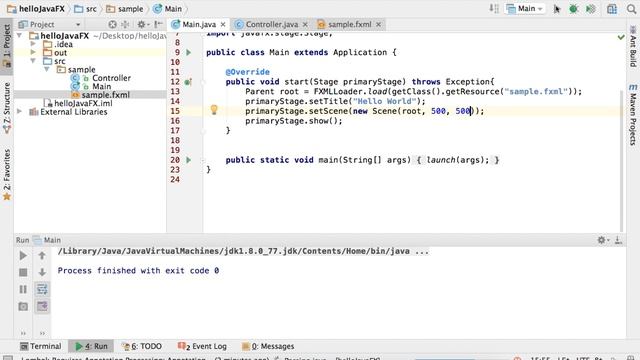Open Search Everywhere magnifier icon
Viewport: 640px width, 360px height.
[631, 9]
